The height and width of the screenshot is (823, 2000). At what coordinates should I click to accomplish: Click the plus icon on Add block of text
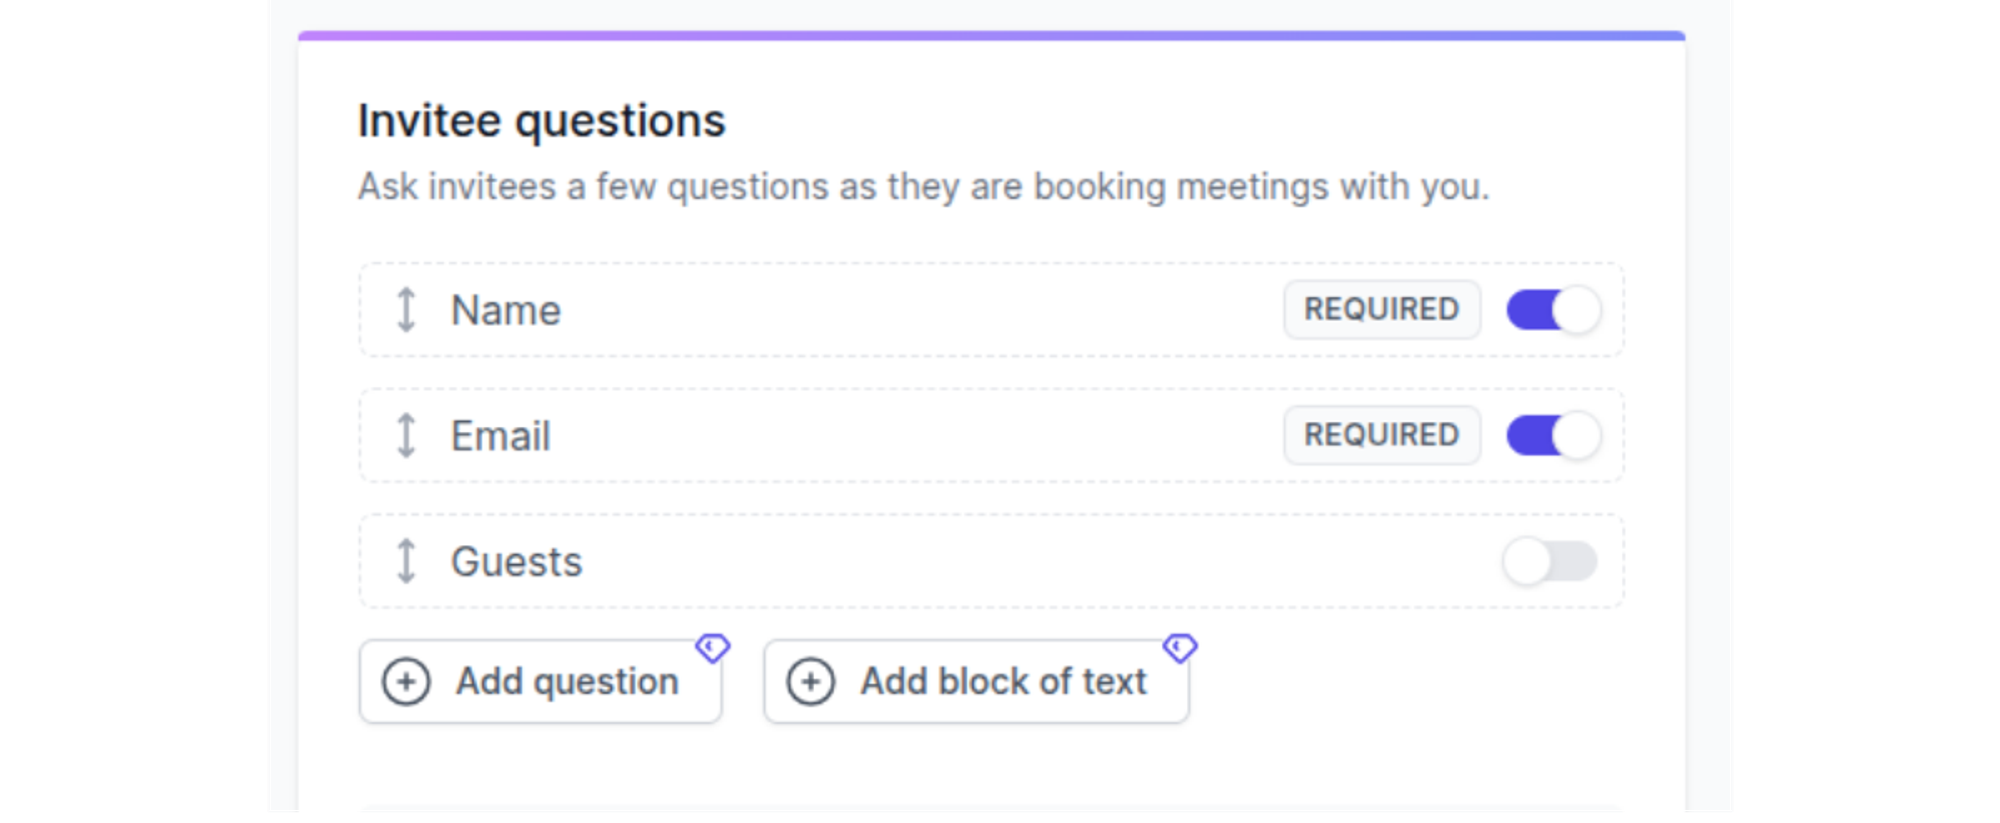coord(810,681)
